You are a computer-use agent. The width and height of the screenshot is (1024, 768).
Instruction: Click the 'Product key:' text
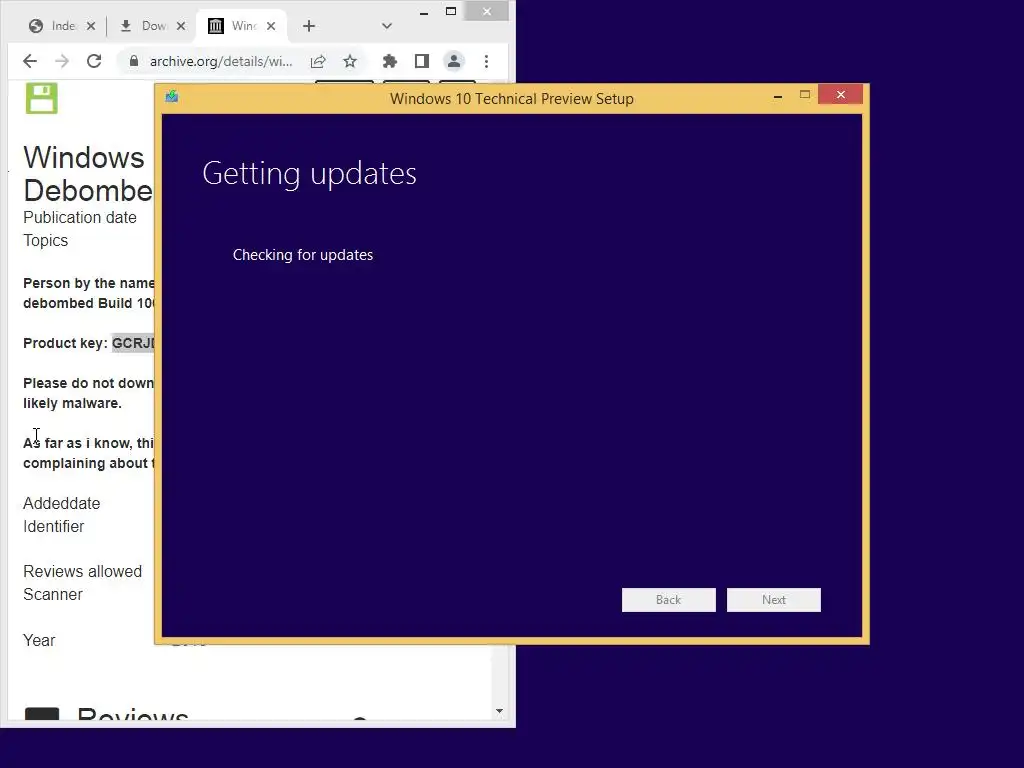pyautogui.click(x=65, y=344)
